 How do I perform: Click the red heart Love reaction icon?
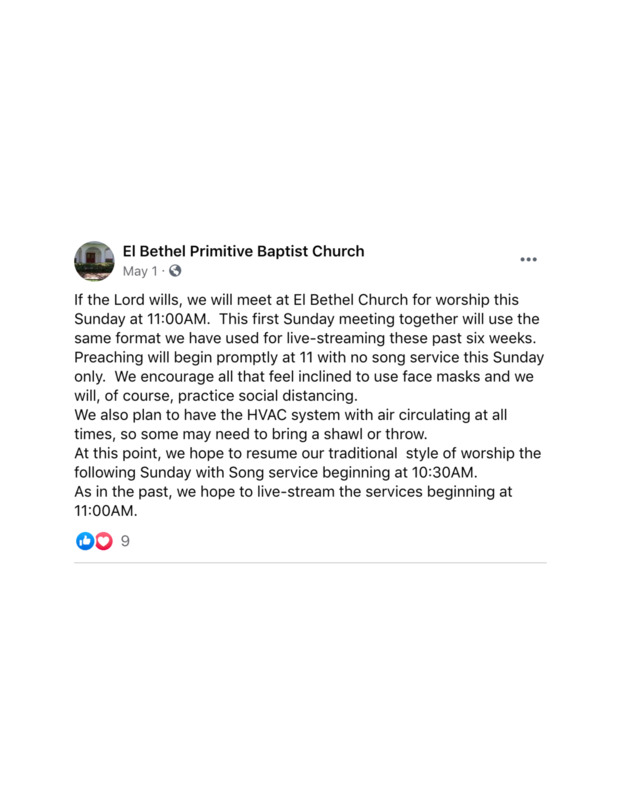(104, 541)
